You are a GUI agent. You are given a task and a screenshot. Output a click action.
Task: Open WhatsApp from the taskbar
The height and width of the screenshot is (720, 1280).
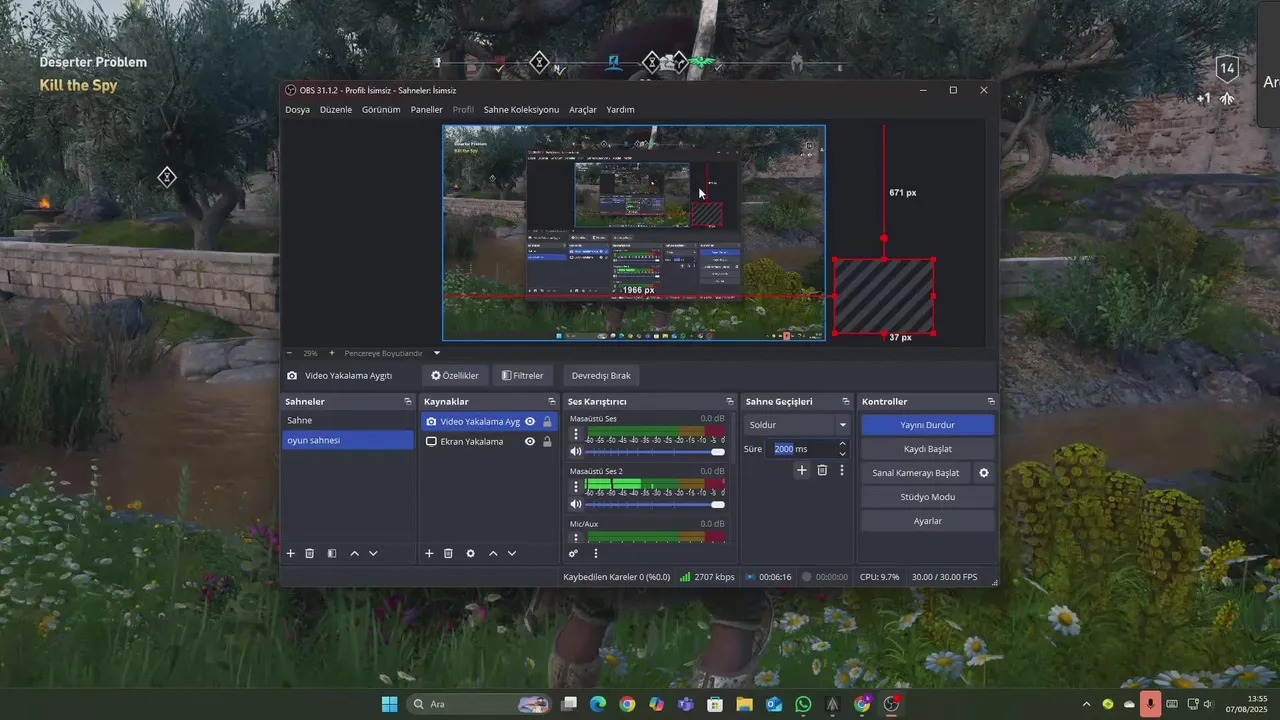click(803, 704)
